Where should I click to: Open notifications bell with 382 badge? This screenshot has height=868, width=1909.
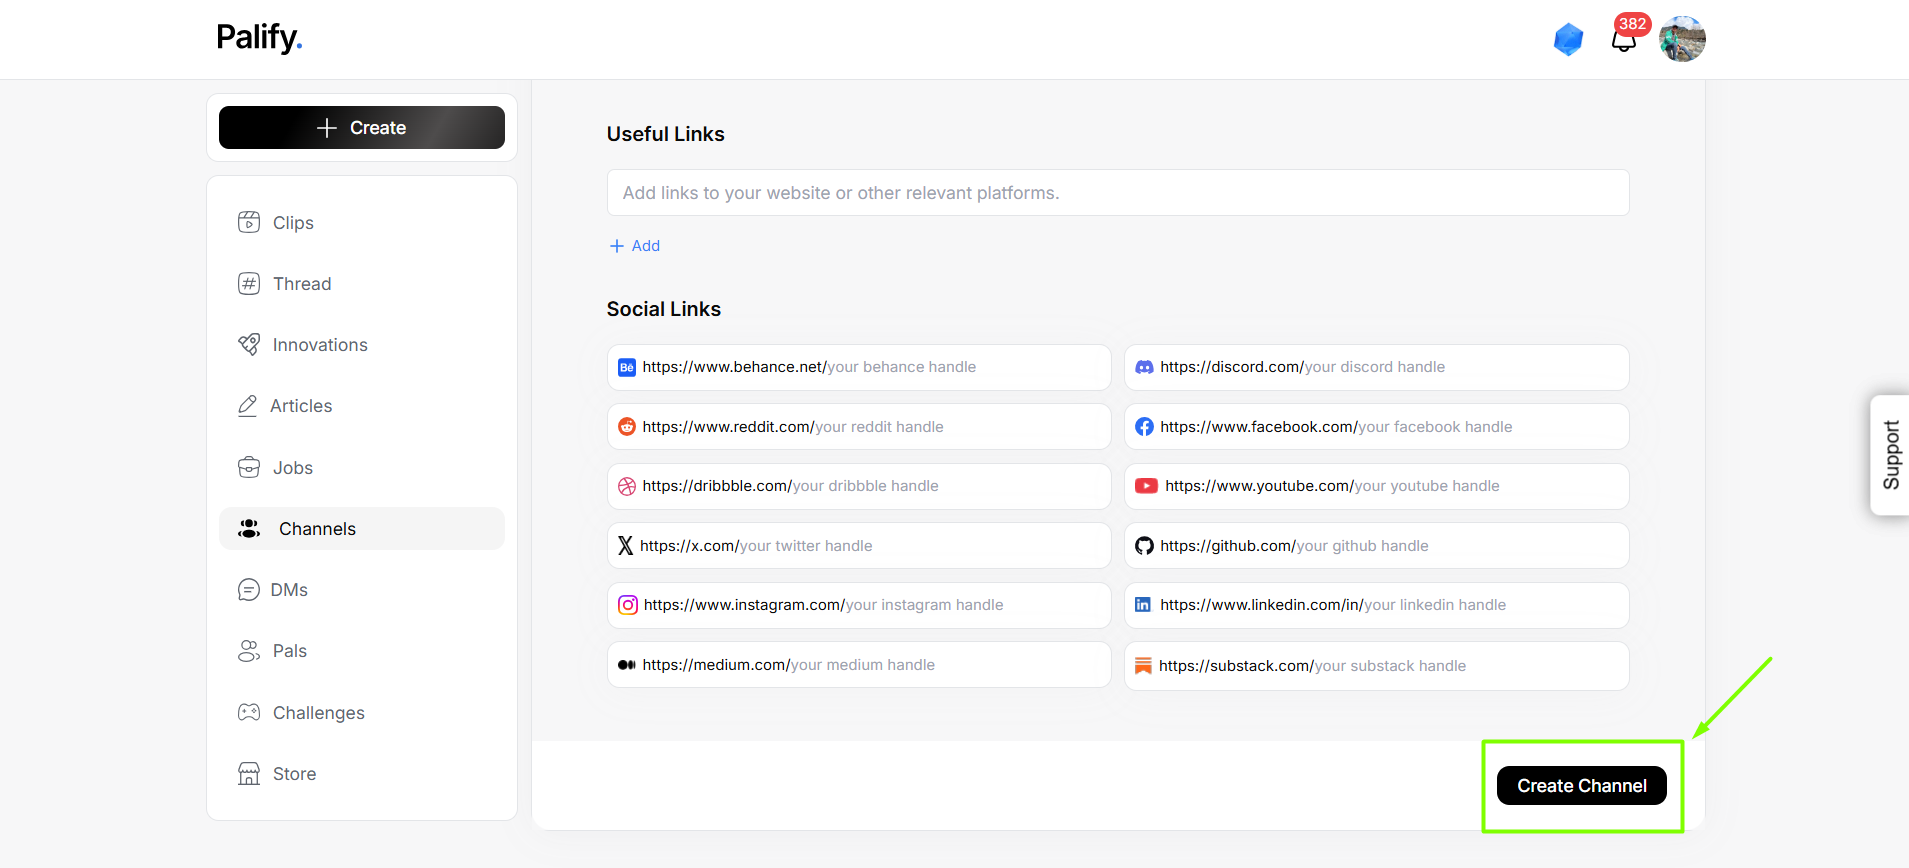[1624, 39]
